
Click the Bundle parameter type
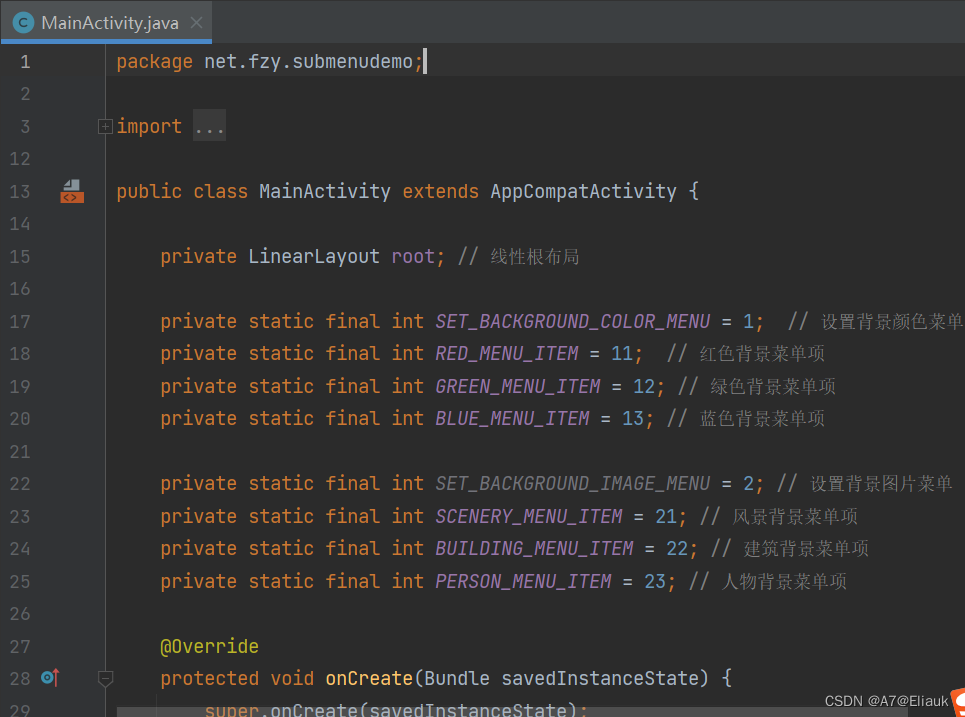(x=457, y=678)
